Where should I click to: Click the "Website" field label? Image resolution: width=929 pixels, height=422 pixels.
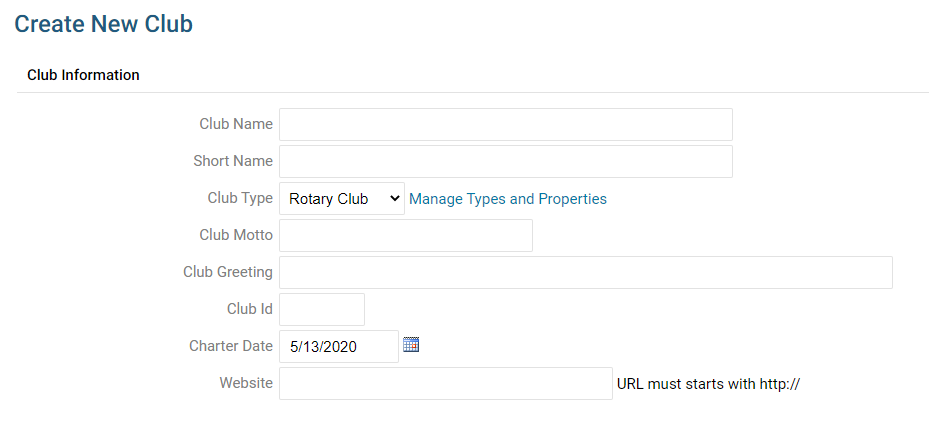click(246, 384)
